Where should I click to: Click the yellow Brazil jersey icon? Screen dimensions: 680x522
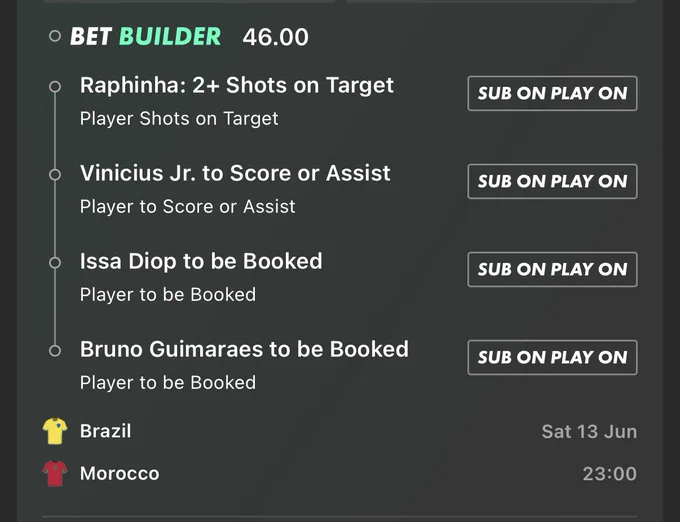(x=55, y=431)
